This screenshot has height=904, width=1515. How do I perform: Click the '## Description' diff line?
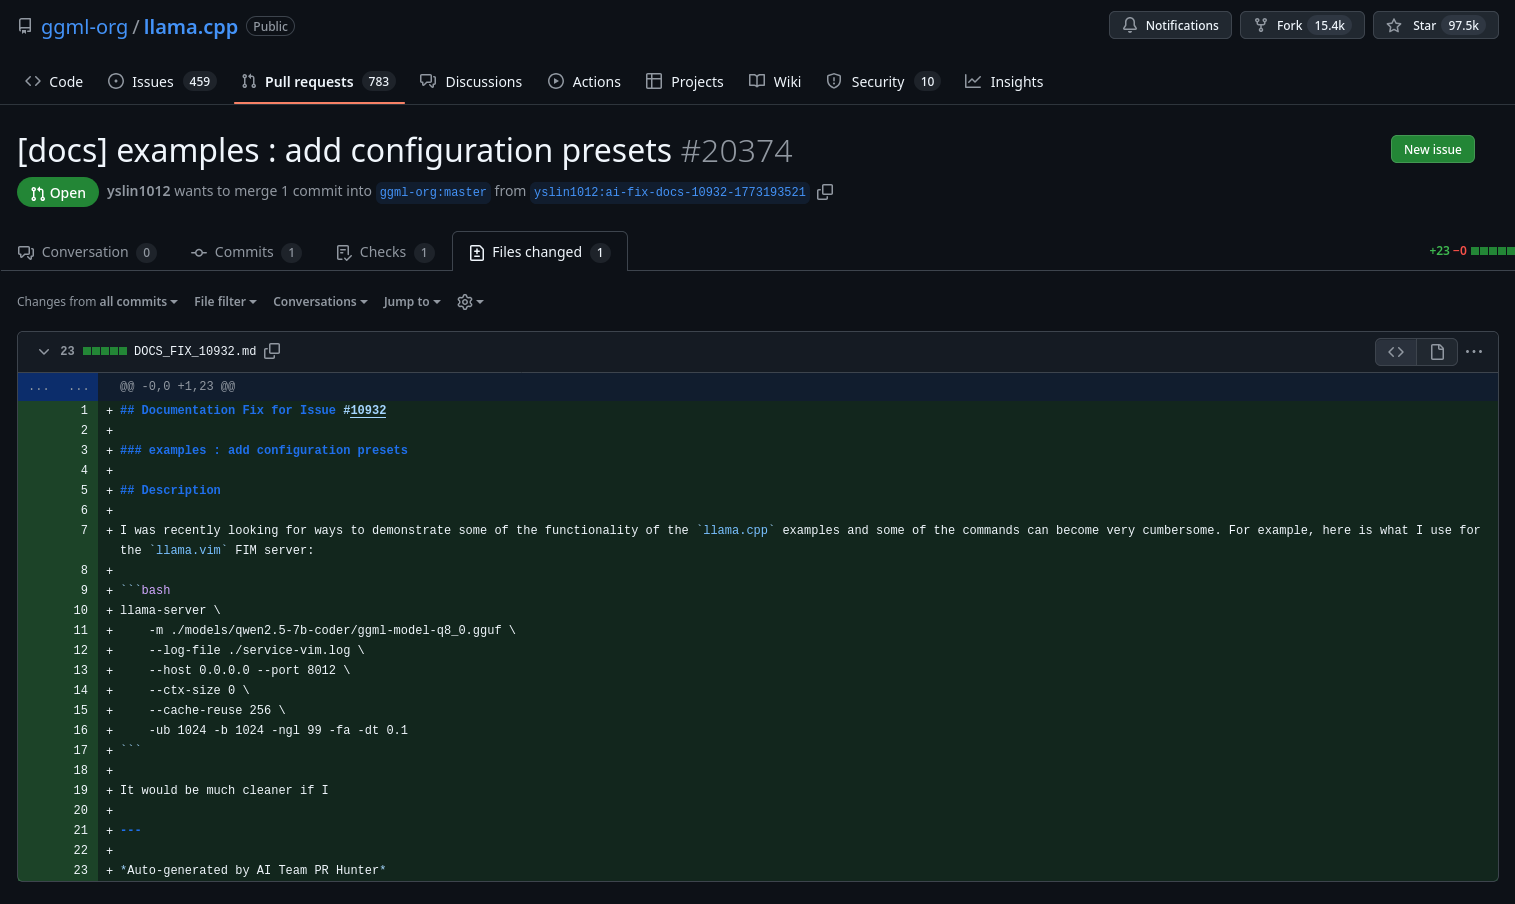170,490
